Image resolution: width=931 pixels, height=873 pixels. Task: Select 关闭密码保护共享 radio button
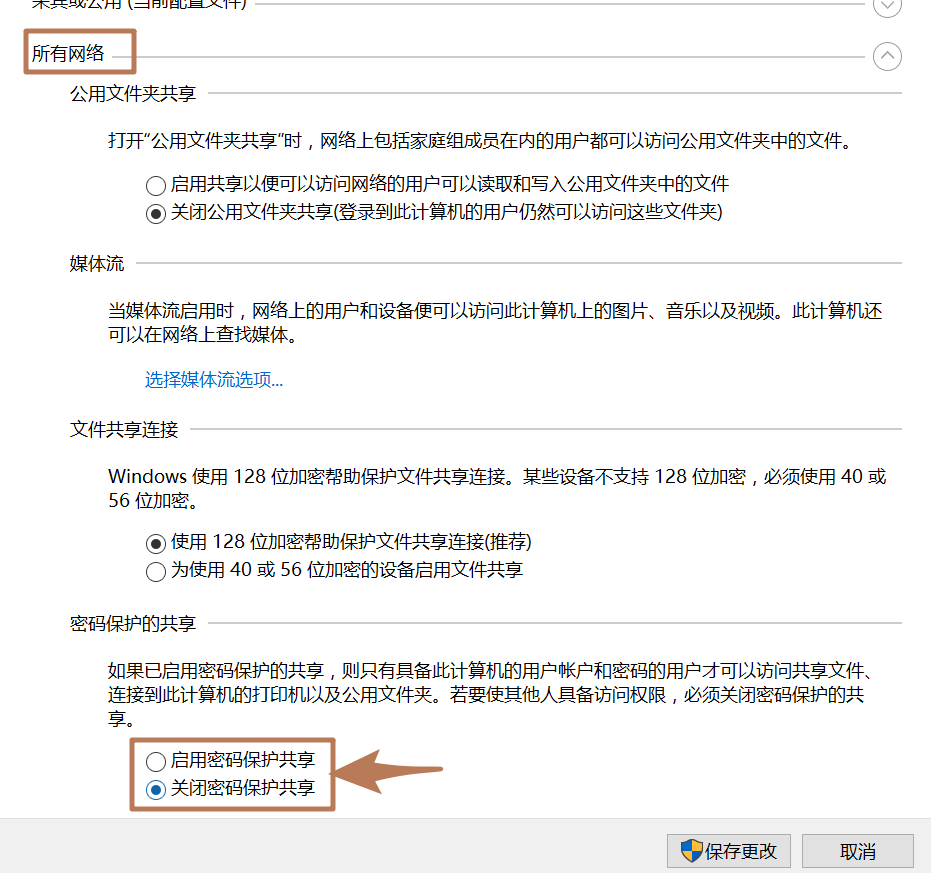tap(156, 789)
